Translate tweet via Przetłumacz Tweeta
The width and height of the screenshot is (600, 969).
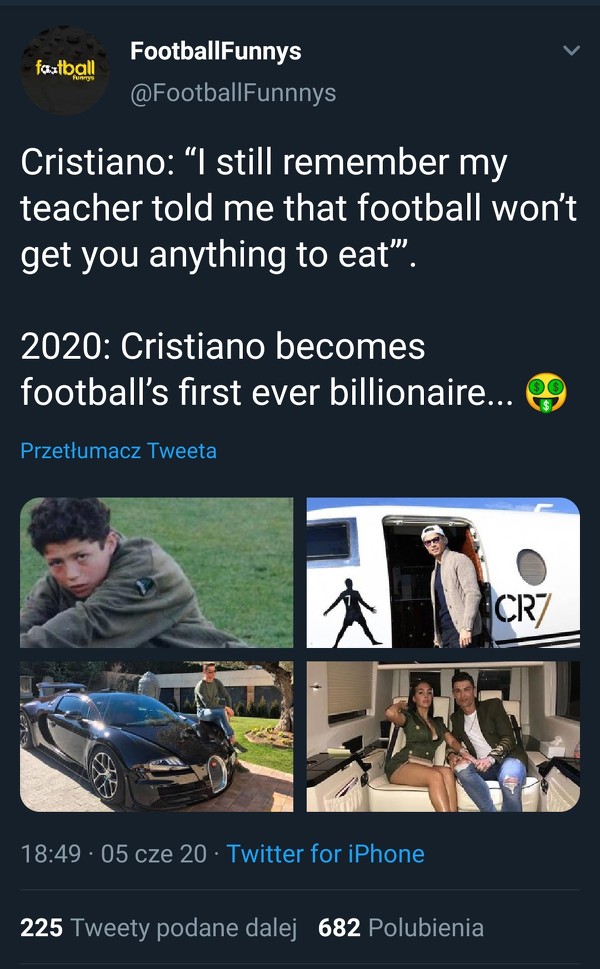[118, 451]
